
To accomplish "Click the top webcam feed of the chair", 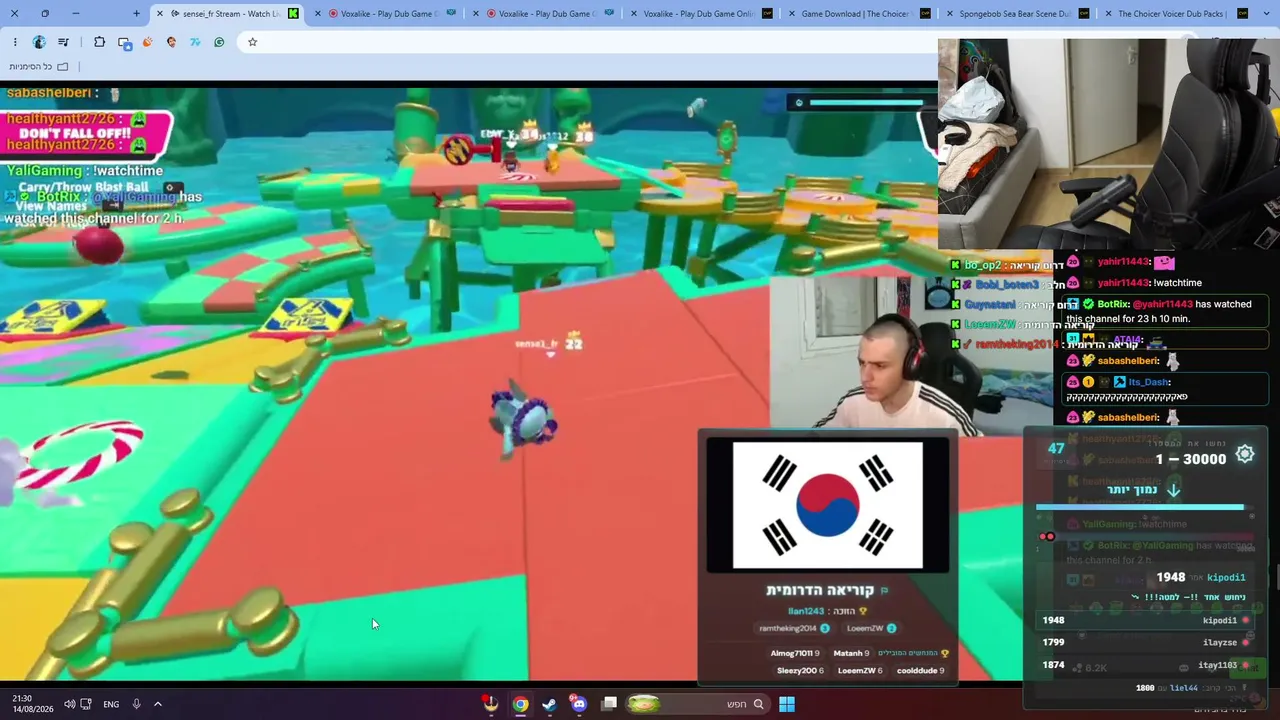I will pos(1108,142).
